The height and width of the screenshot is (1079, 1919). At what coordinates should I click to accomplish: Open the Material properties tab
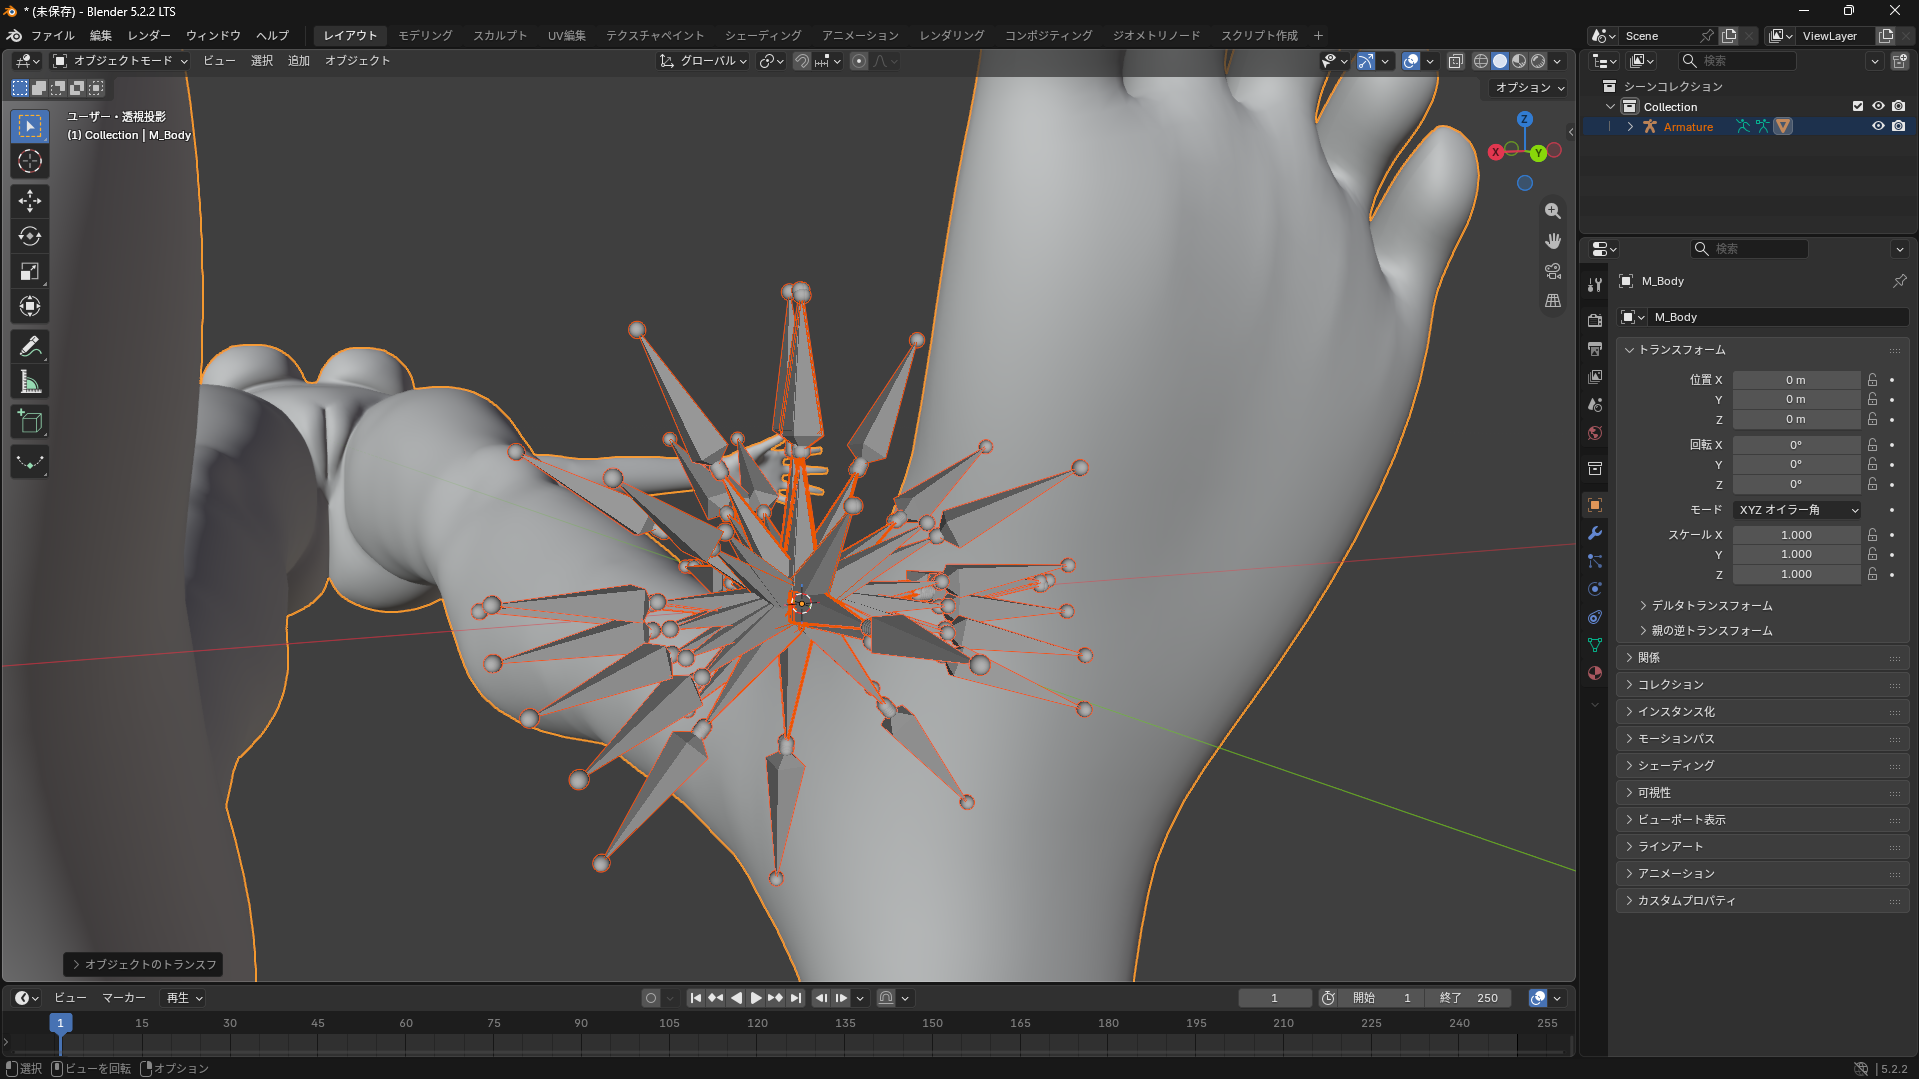coord(1595,673)
